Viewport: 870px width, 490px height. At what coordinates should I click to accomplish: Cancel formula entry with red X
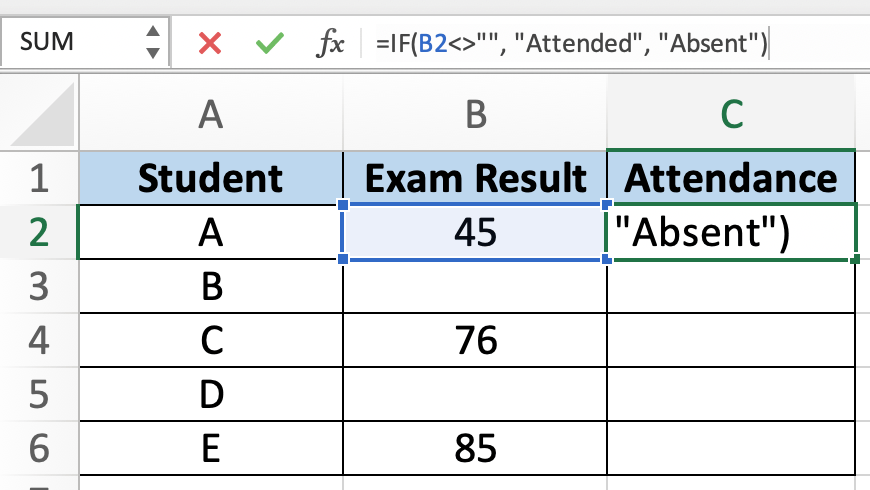pos(209,43)
